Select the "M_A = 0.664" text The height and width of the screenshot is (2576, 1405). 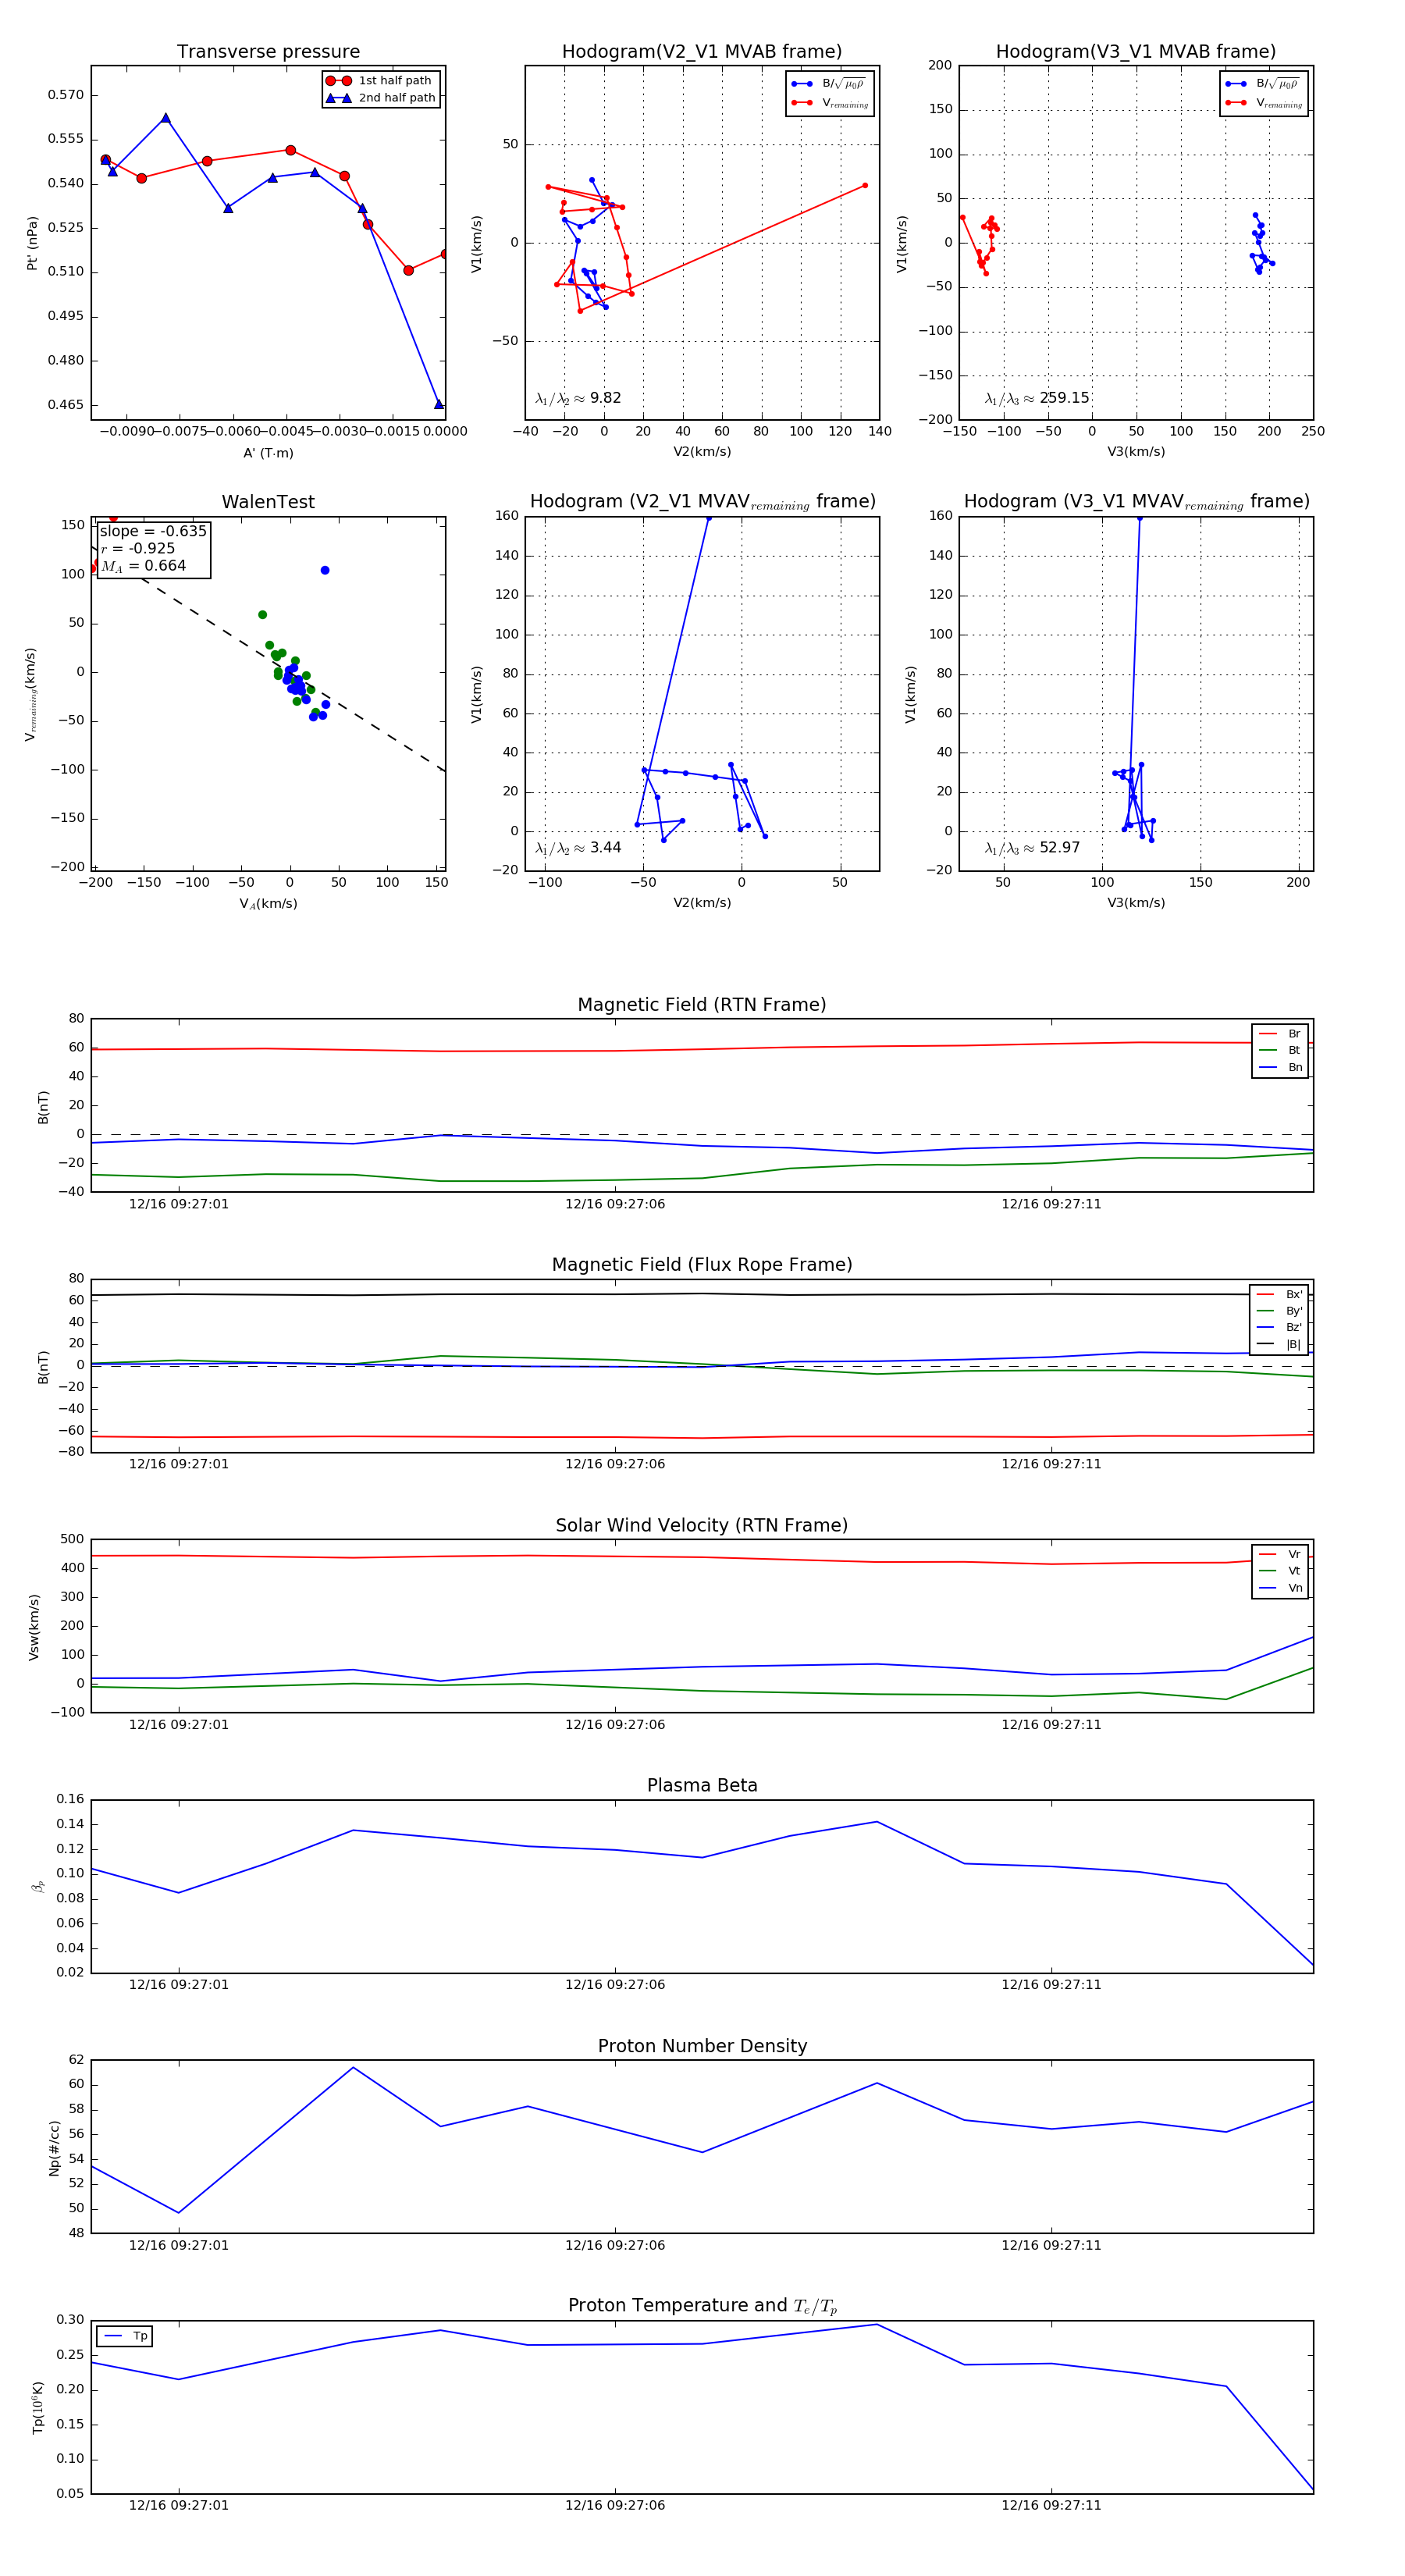click(x=143, y=566)
